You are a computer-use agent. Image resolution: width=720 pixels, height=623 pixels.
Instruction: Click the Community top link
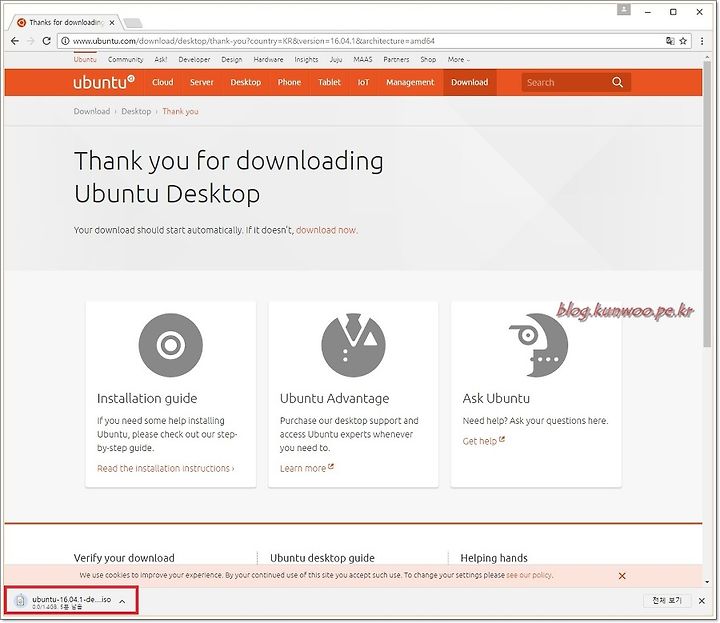(x=125, y=59)
